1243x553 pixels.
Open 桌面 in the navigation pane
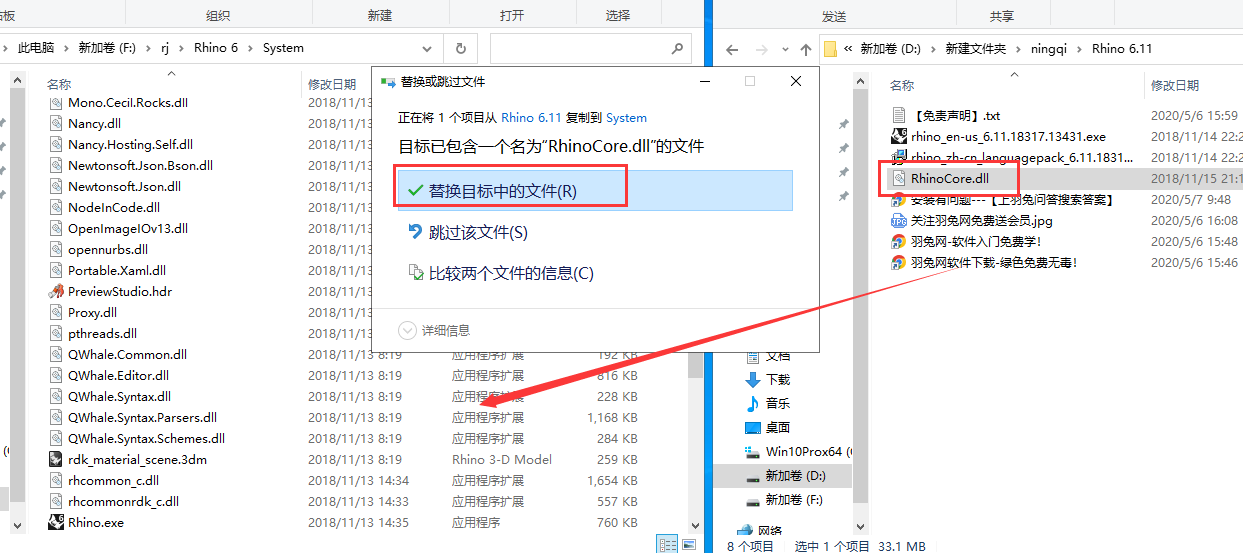(777, 427)
